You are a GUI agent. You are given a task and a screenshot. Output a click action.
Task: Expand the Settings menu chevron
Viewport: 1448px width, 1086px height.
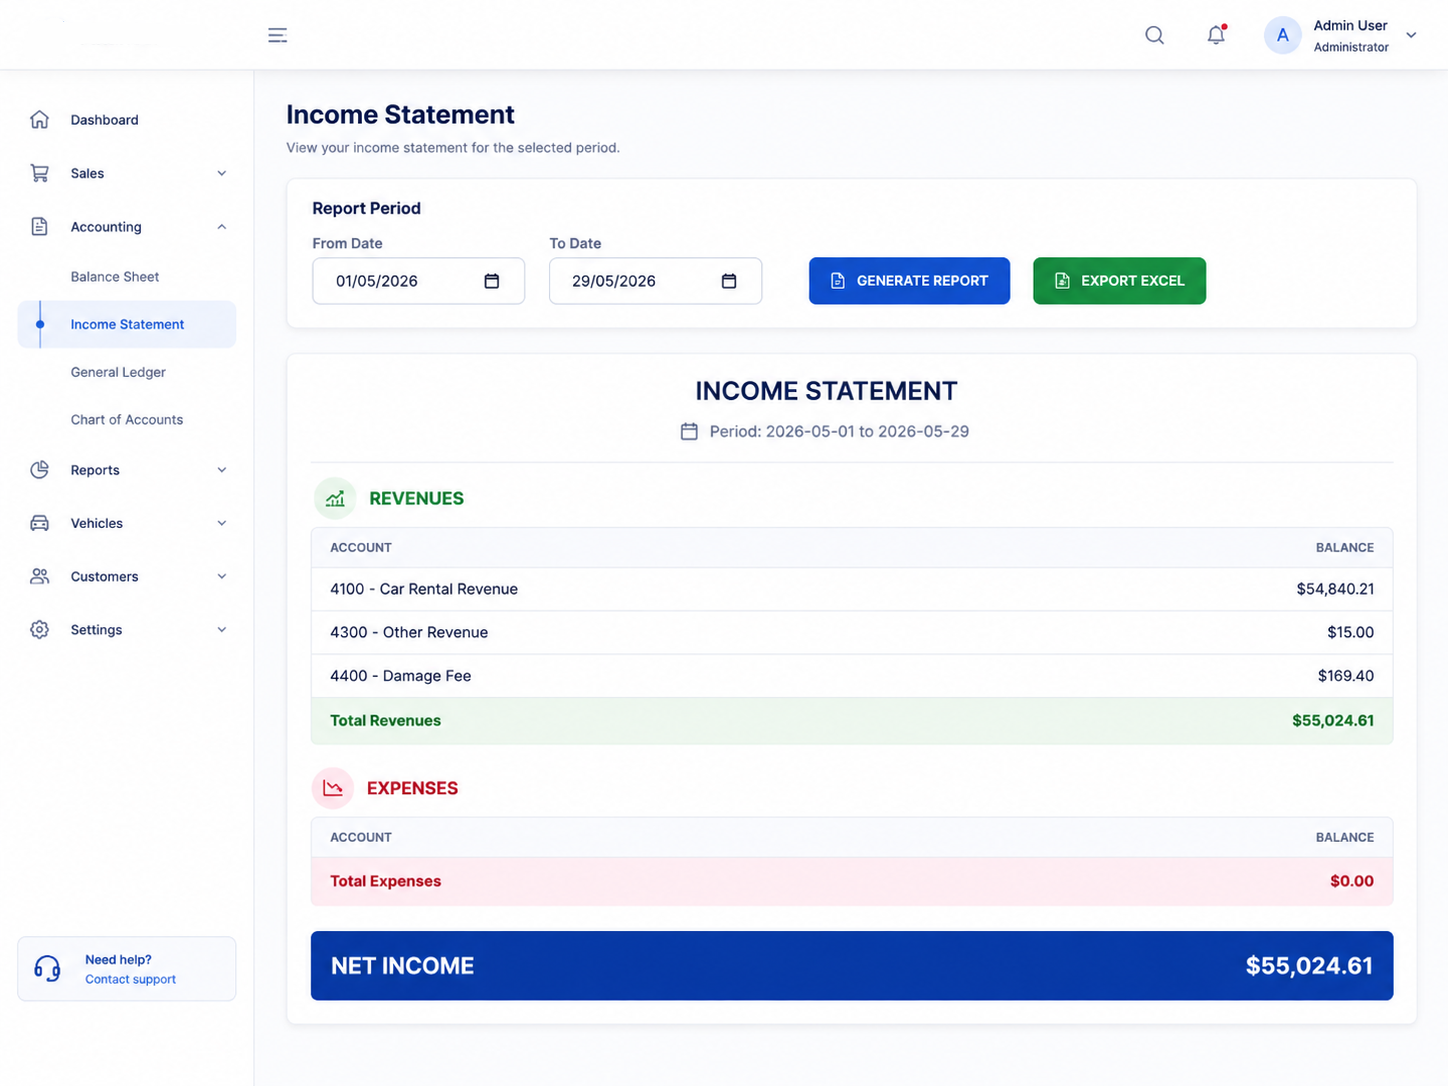tap(222, 630)
